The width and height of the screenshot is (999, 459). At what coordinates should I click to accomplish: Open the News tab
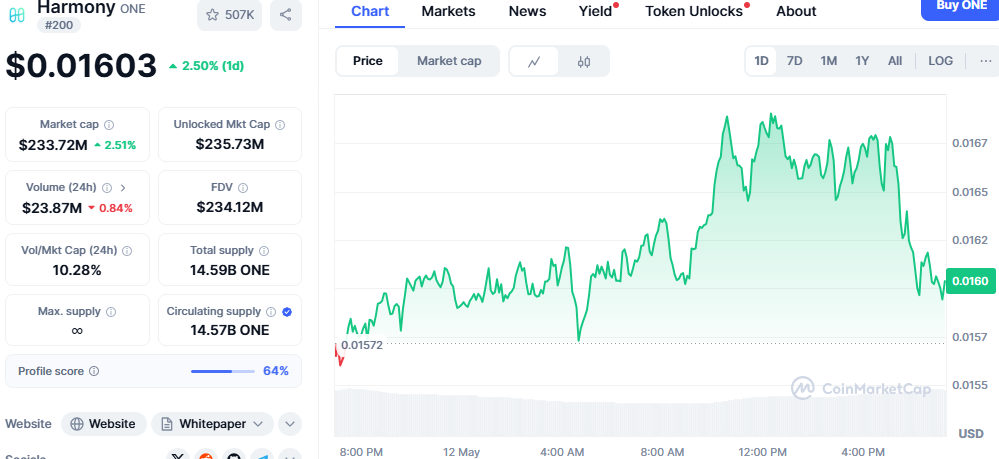coord(528,11)
